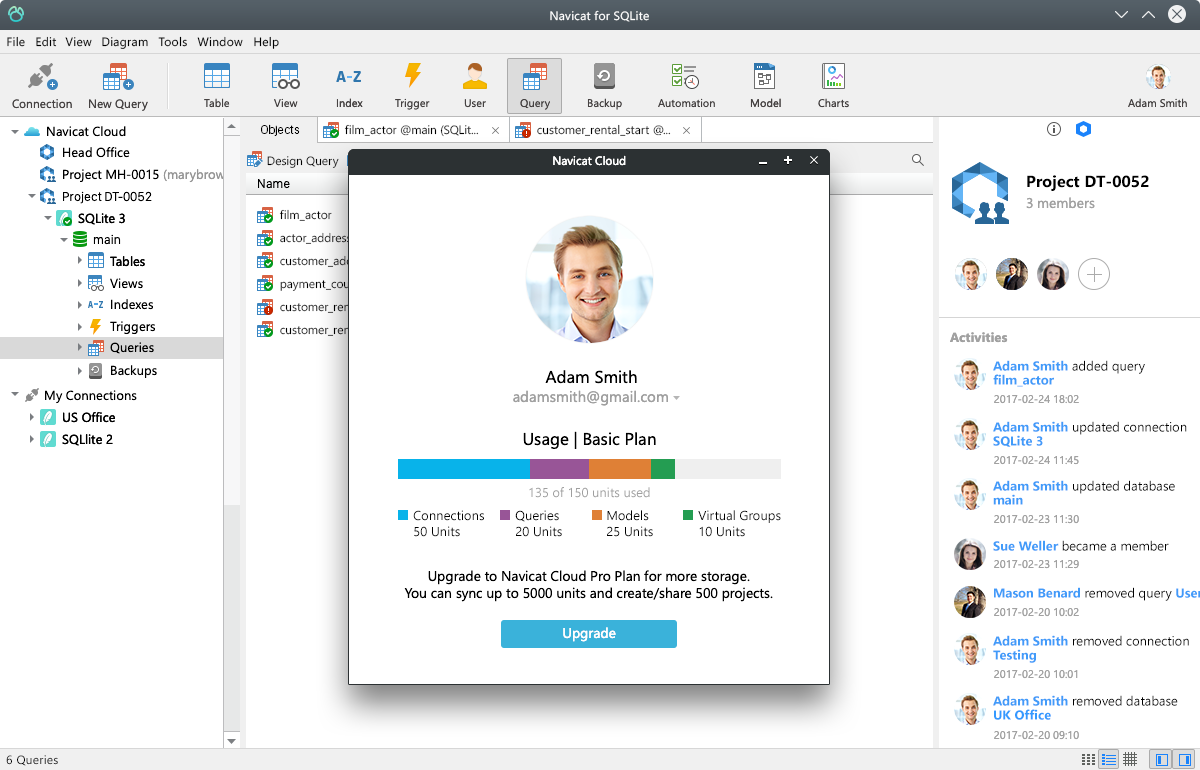The image size is (1200, 770).
Task: Open the Connection toolbar tool
Action: tap(42, 86)
